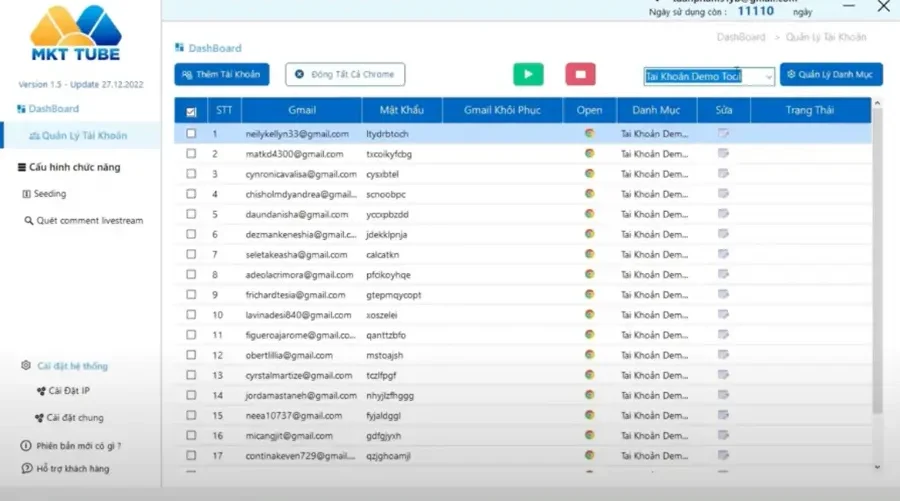The height and width of the screenshot is (501, 900).
Task: Select the cell dezmankeneshia@gmail.c...
Action: pyautogui.click(x=301, y=234)
